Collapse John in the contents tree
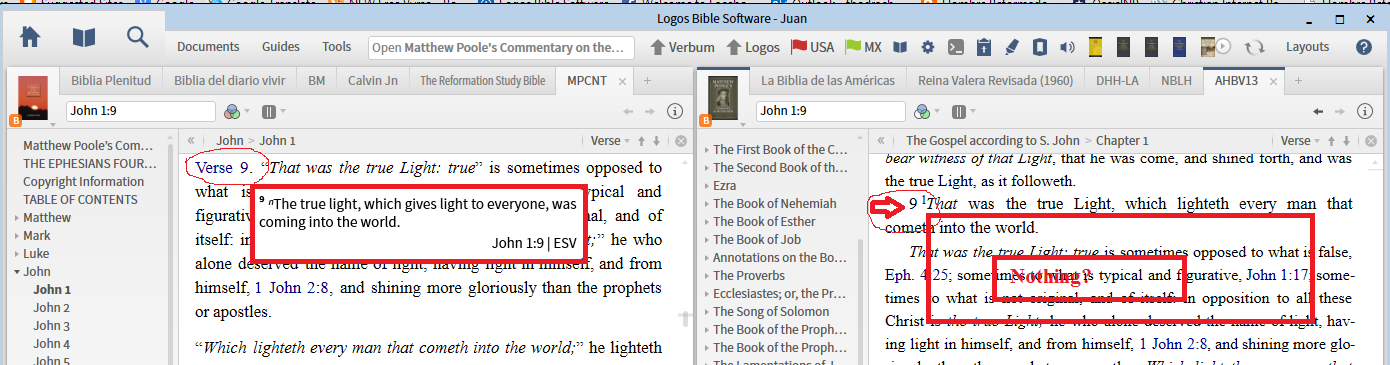The height and width of the screenshot is (365, 1390). point(17,271)
